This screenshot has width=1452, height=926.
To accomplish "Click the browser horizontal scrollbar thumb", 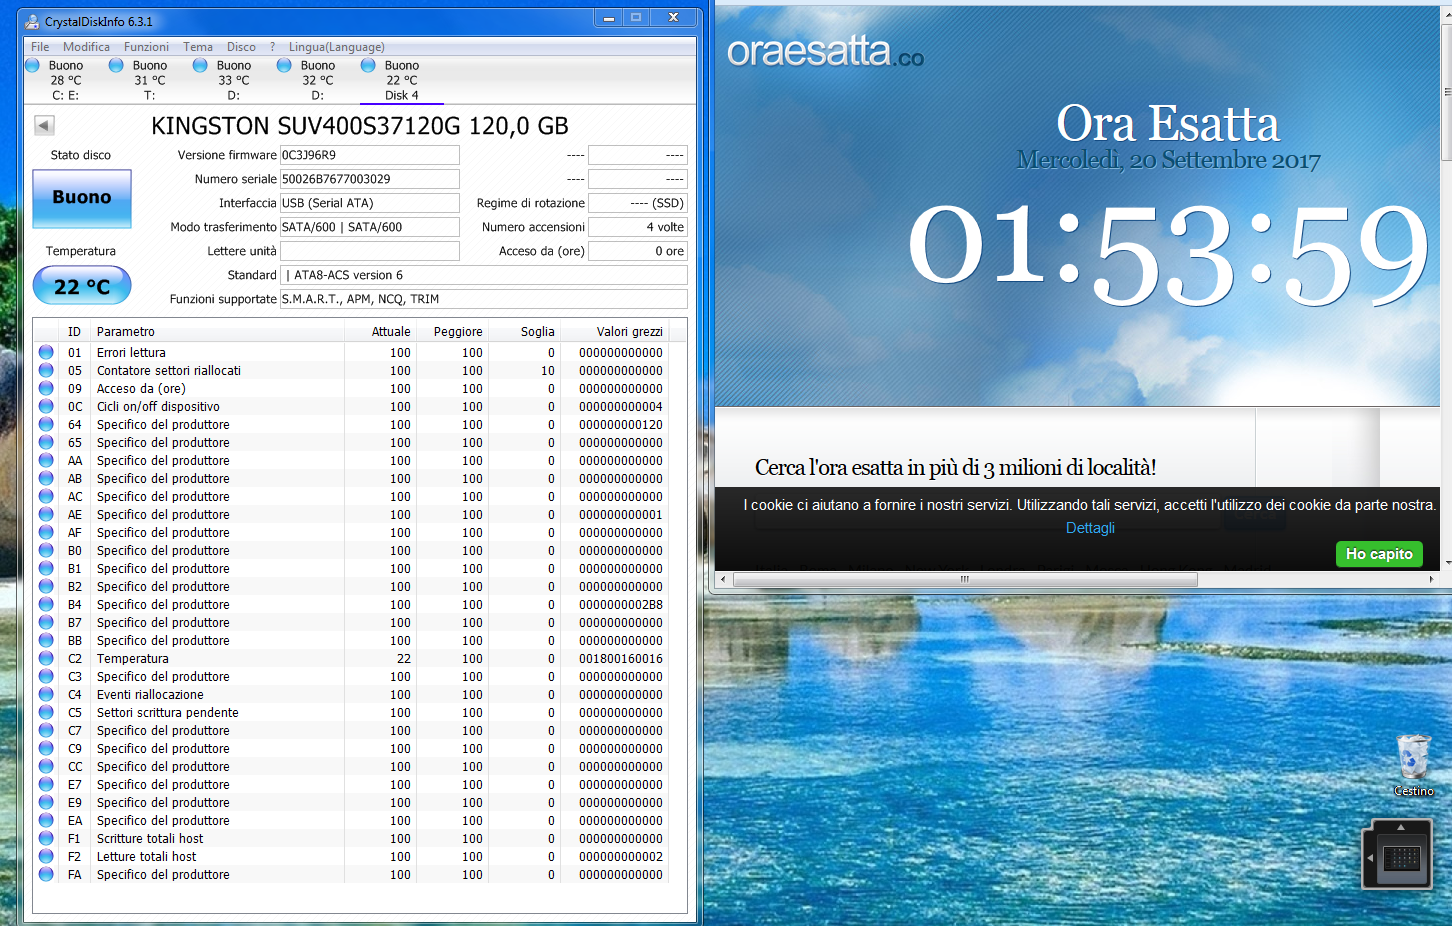I will 964,579.
